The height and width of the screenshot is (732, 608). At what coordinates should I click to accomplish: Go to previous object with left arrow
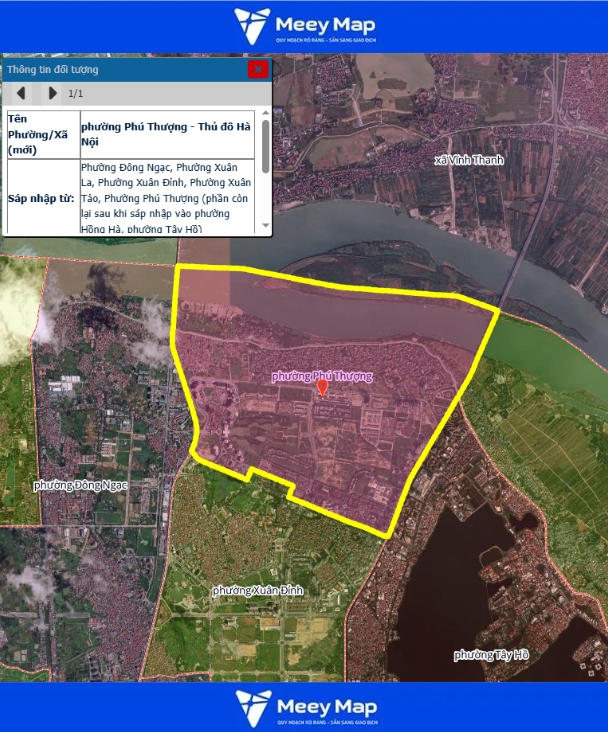(x=20, y=93)
